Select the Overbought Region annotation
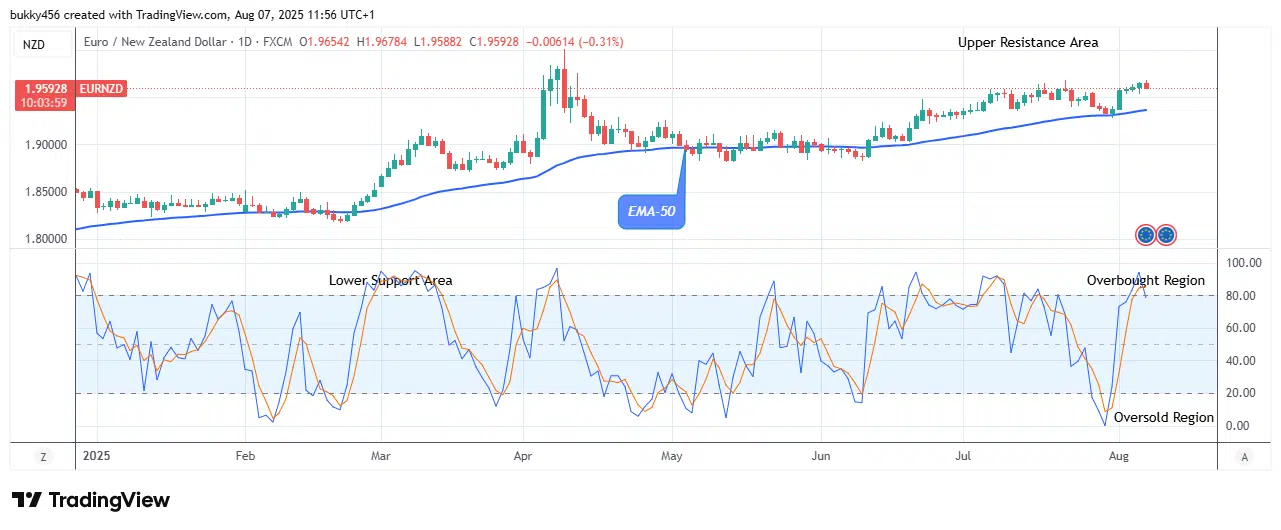The image size is (1281, 530). point(1146,280)
